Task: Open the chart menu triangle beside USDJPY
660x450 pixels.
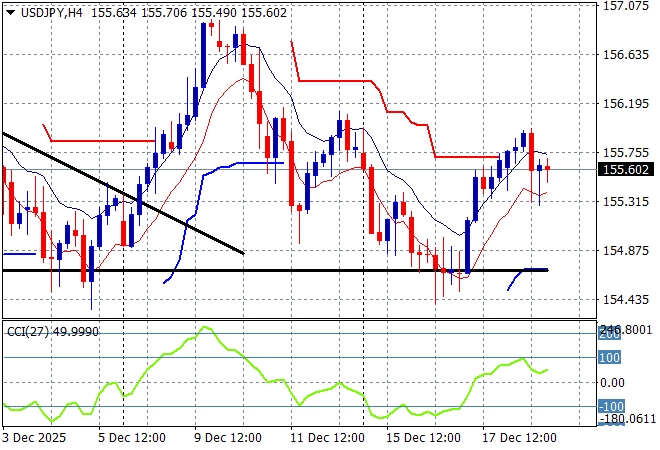Action: [11, 13]
